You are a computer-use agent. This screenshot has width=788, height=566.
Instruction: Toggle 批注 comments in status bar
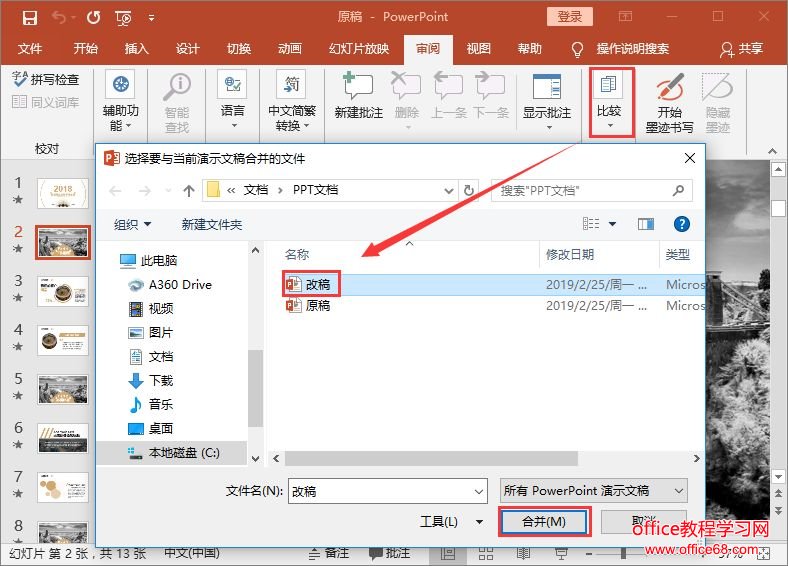tap(390, 553)
